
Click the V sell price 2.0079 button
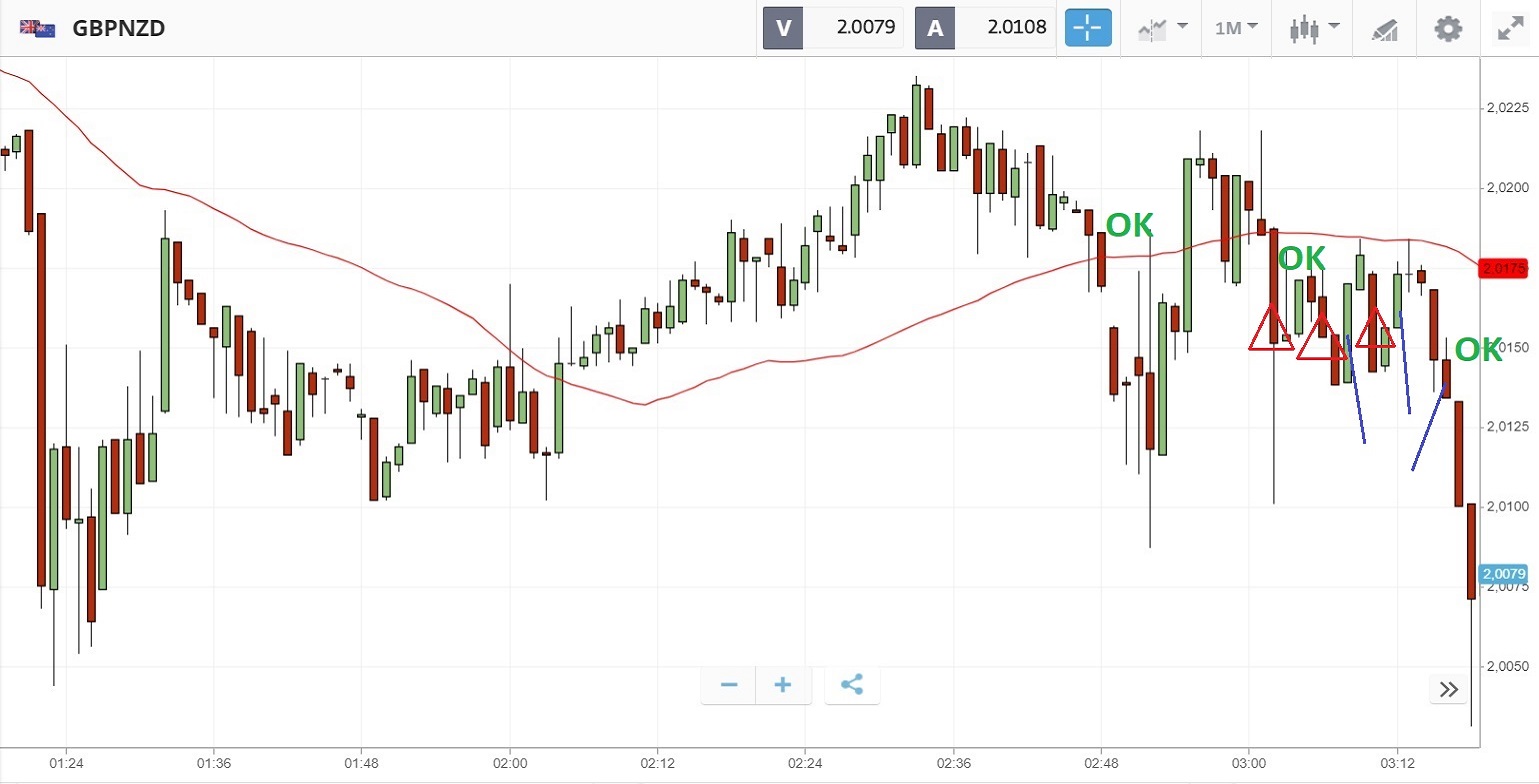[833, 28]
